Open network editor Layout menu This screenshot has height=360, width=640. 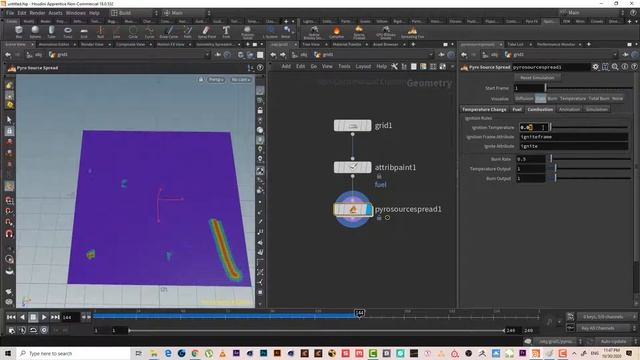(363, 66)
